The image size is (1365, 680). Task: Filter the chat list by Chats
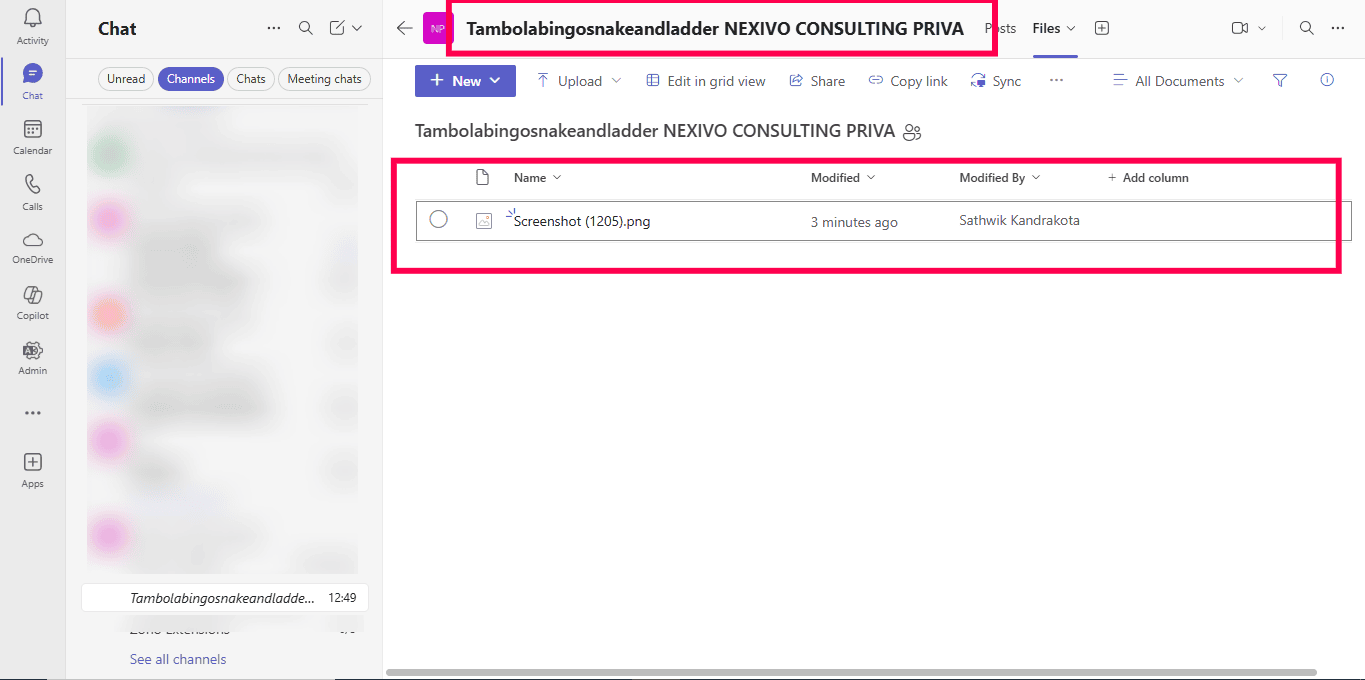[x=251, y=79]
